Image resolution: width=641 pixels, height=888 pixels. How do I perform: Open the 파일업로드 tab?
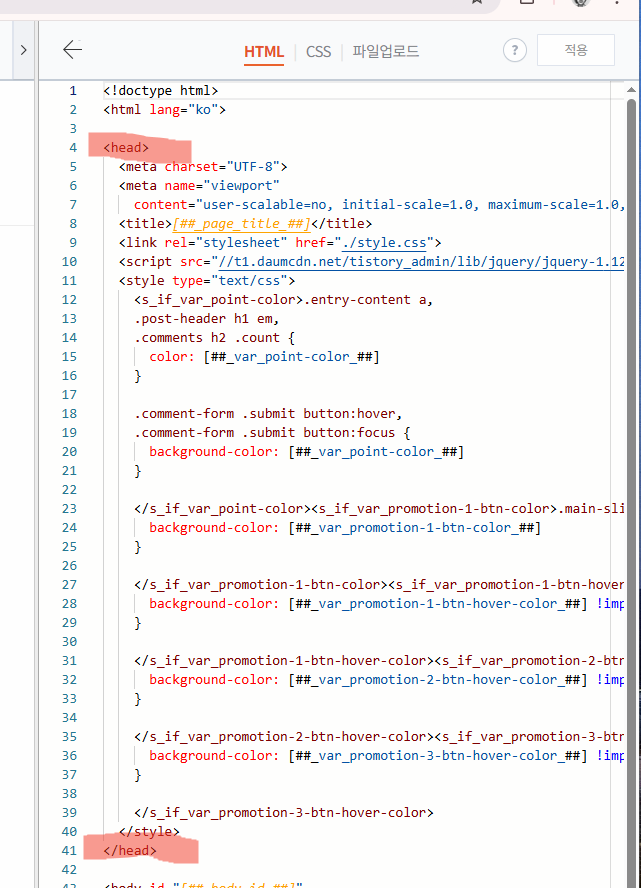[x=386, y=52]
